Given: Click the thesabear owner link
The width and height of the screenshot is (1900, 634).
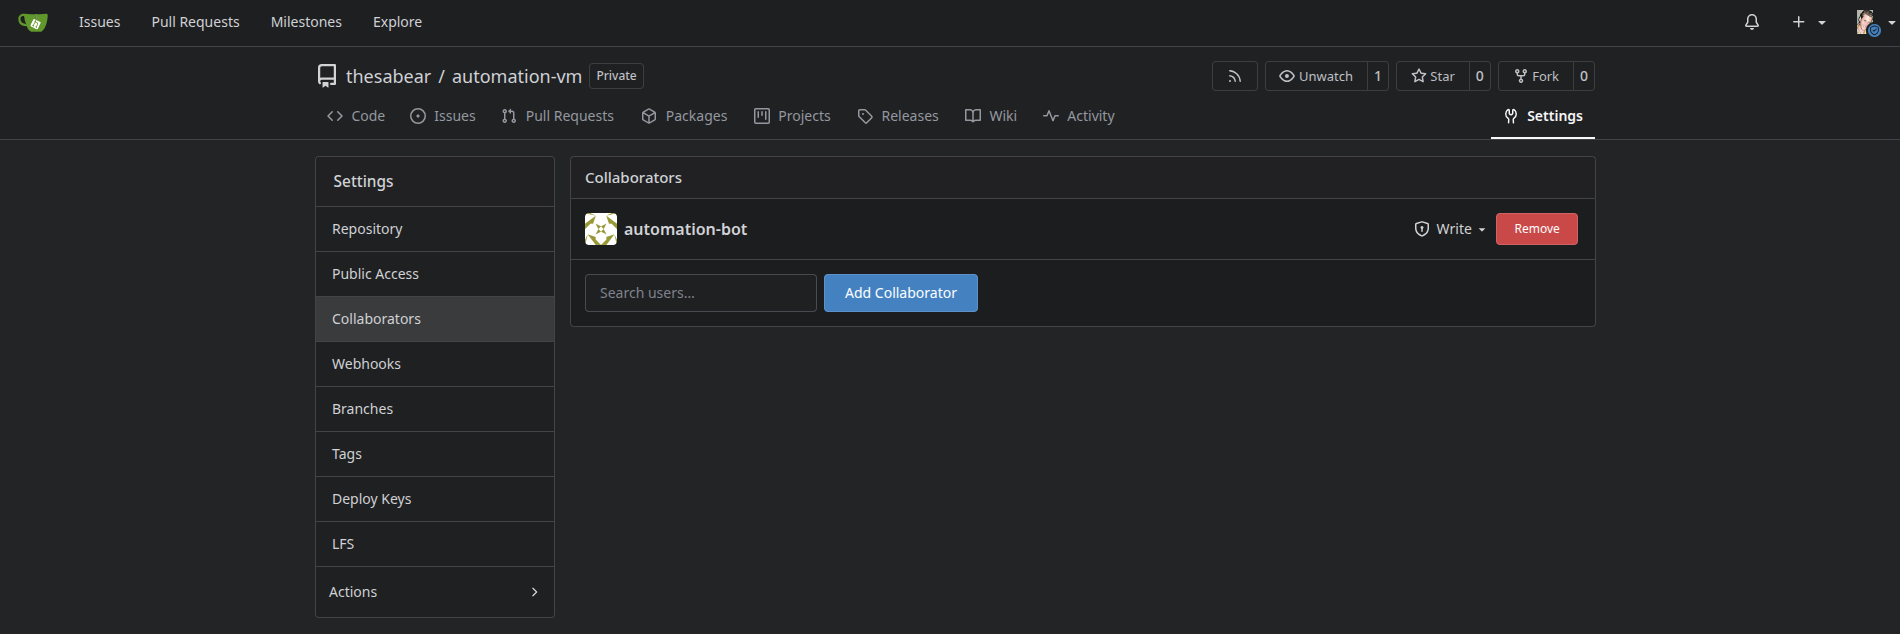Looking at the screenshot, I should pyautogui.click(x=388, y=76).
